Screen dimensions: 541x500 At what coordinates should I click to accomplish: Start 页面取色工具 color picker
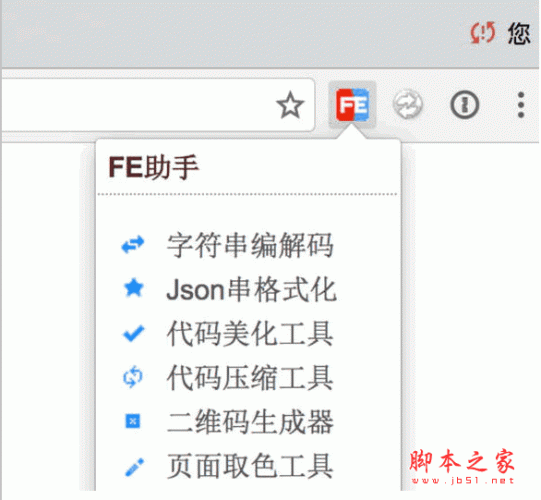pyautogui.click(x=250, y=466)
